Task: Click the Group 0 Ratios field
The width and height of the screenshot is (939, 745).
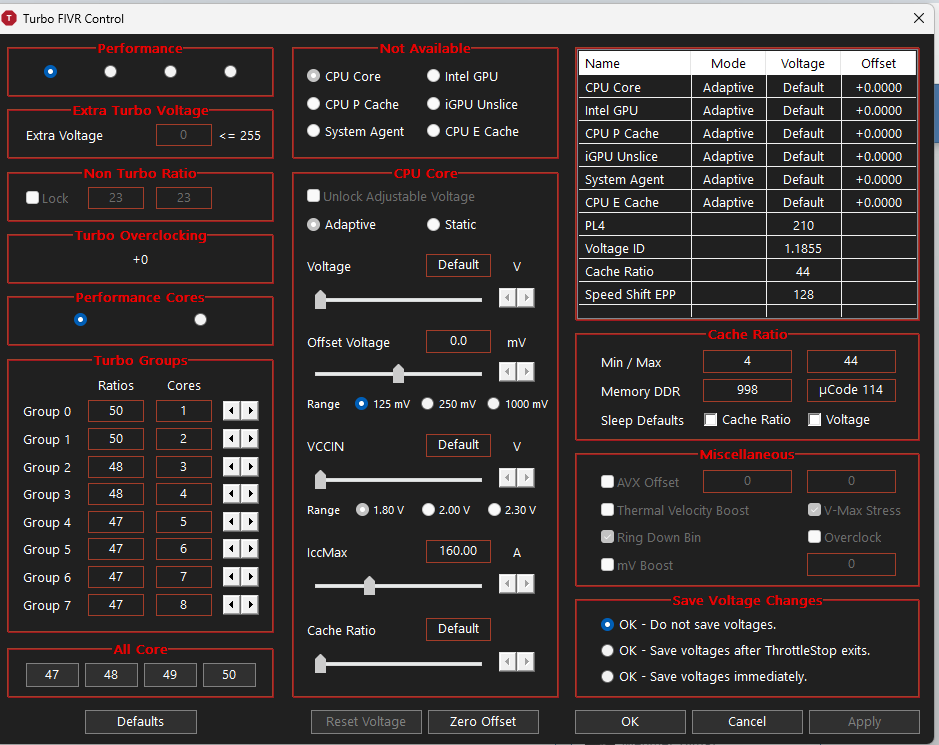Action: (x=116, y=411)
